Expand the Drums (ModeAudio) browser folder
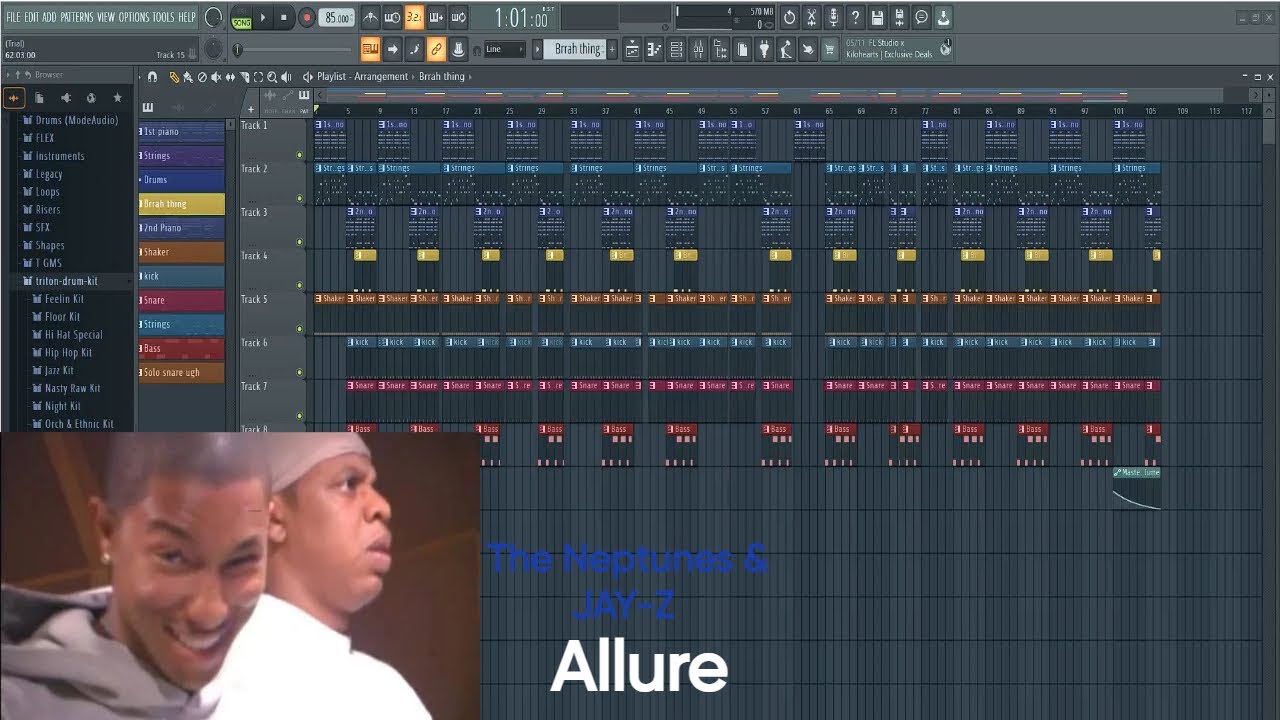 pos(70,120)
